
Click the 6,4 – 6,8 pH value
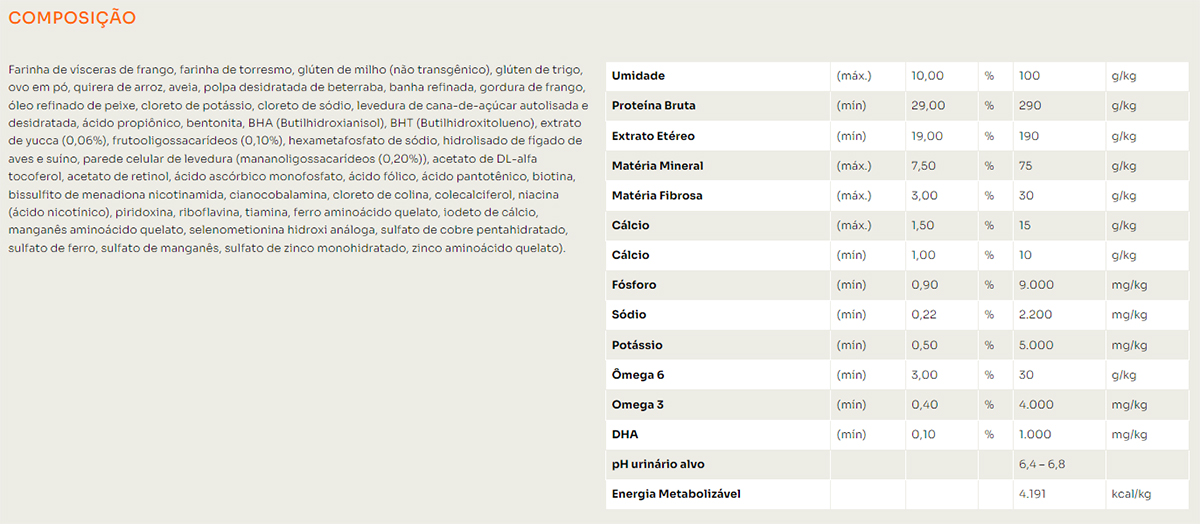pos(1042,464)
